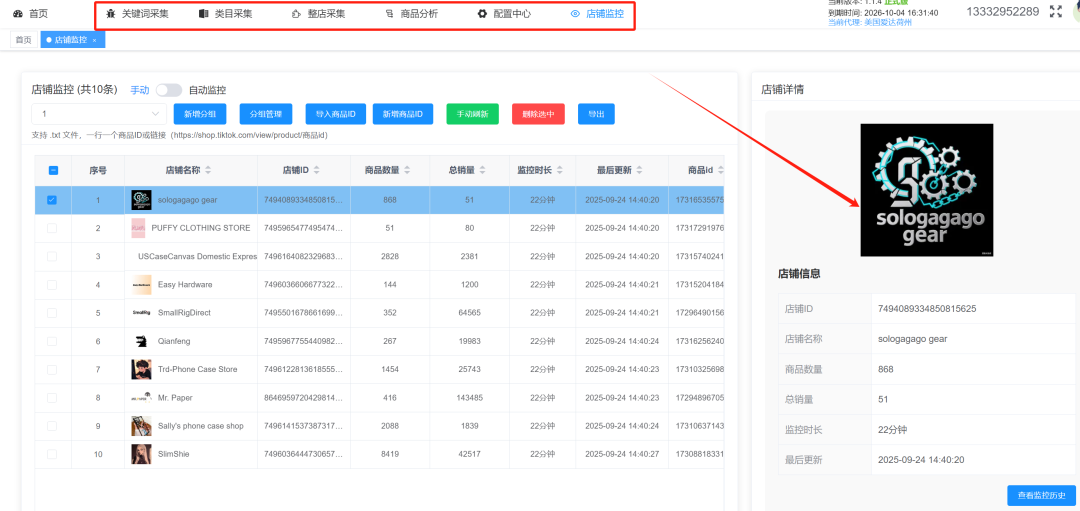
Task: Click the 查看监控历史 button
Action: (x=1041, y=495)
